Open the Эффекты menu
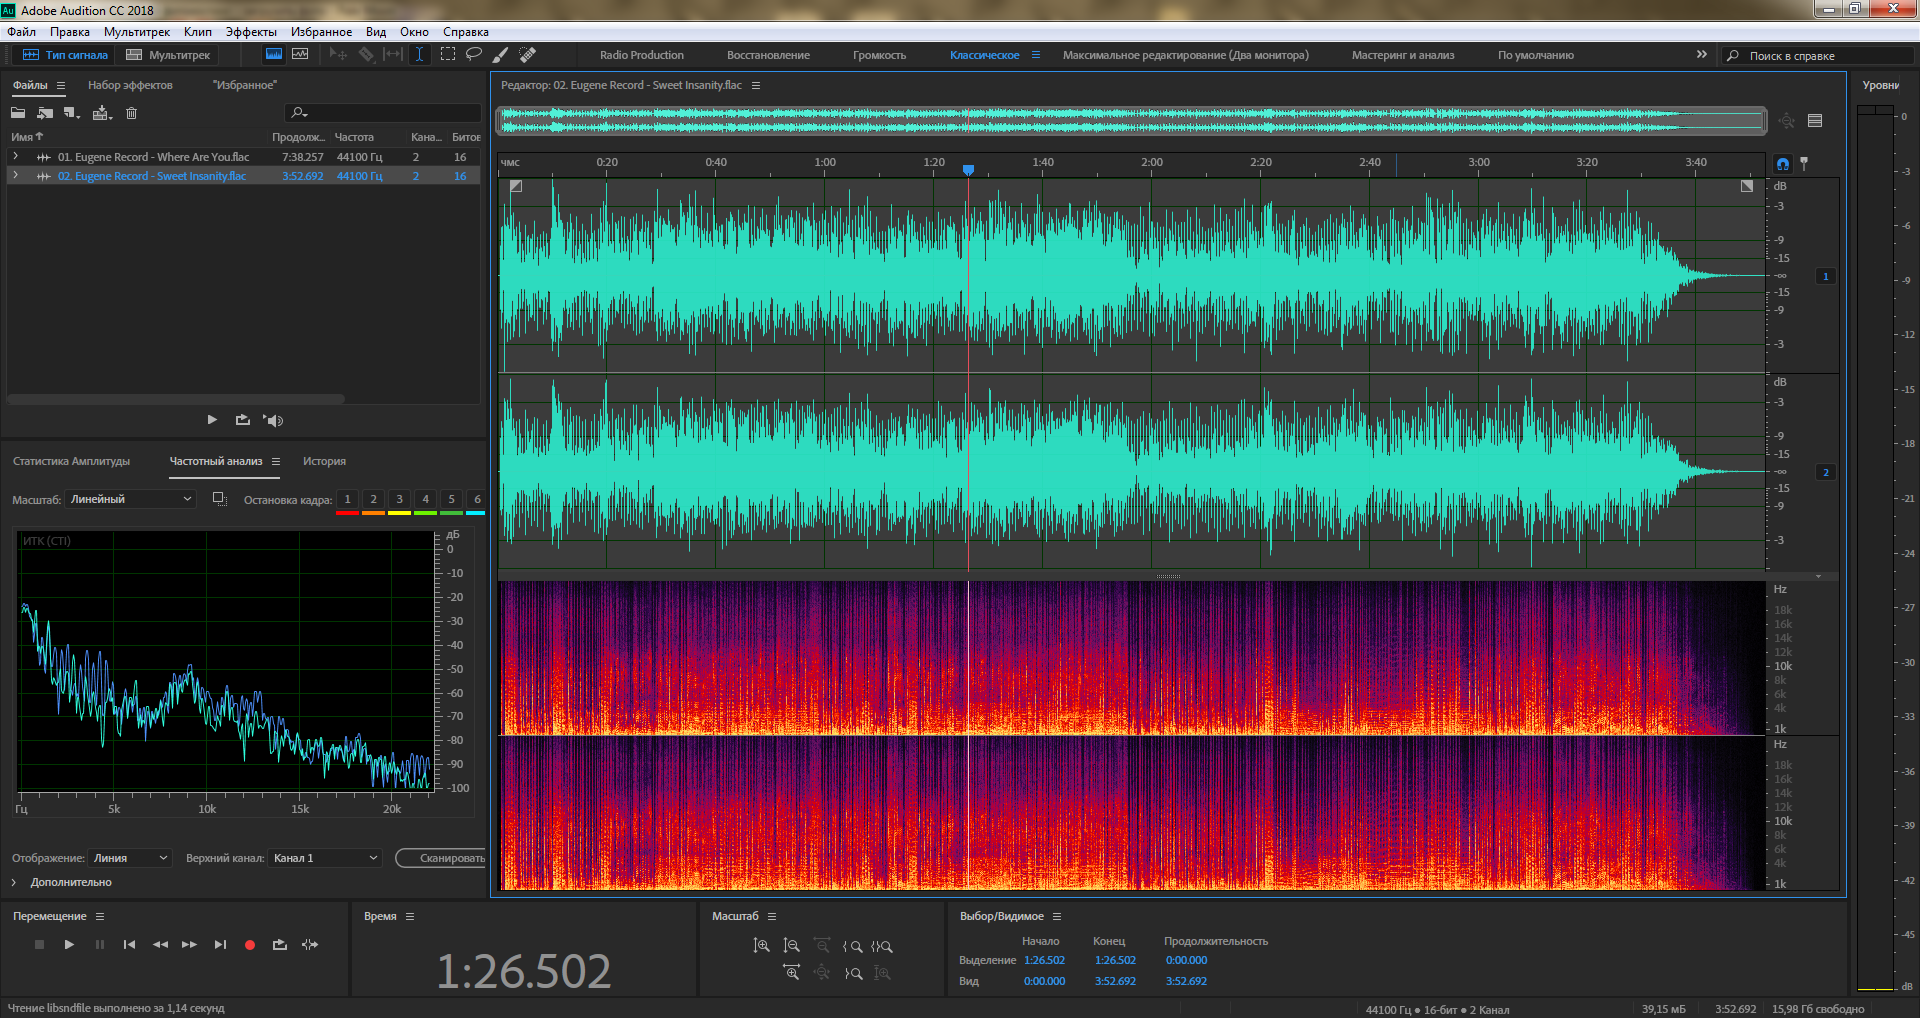 tap(251, 32)
